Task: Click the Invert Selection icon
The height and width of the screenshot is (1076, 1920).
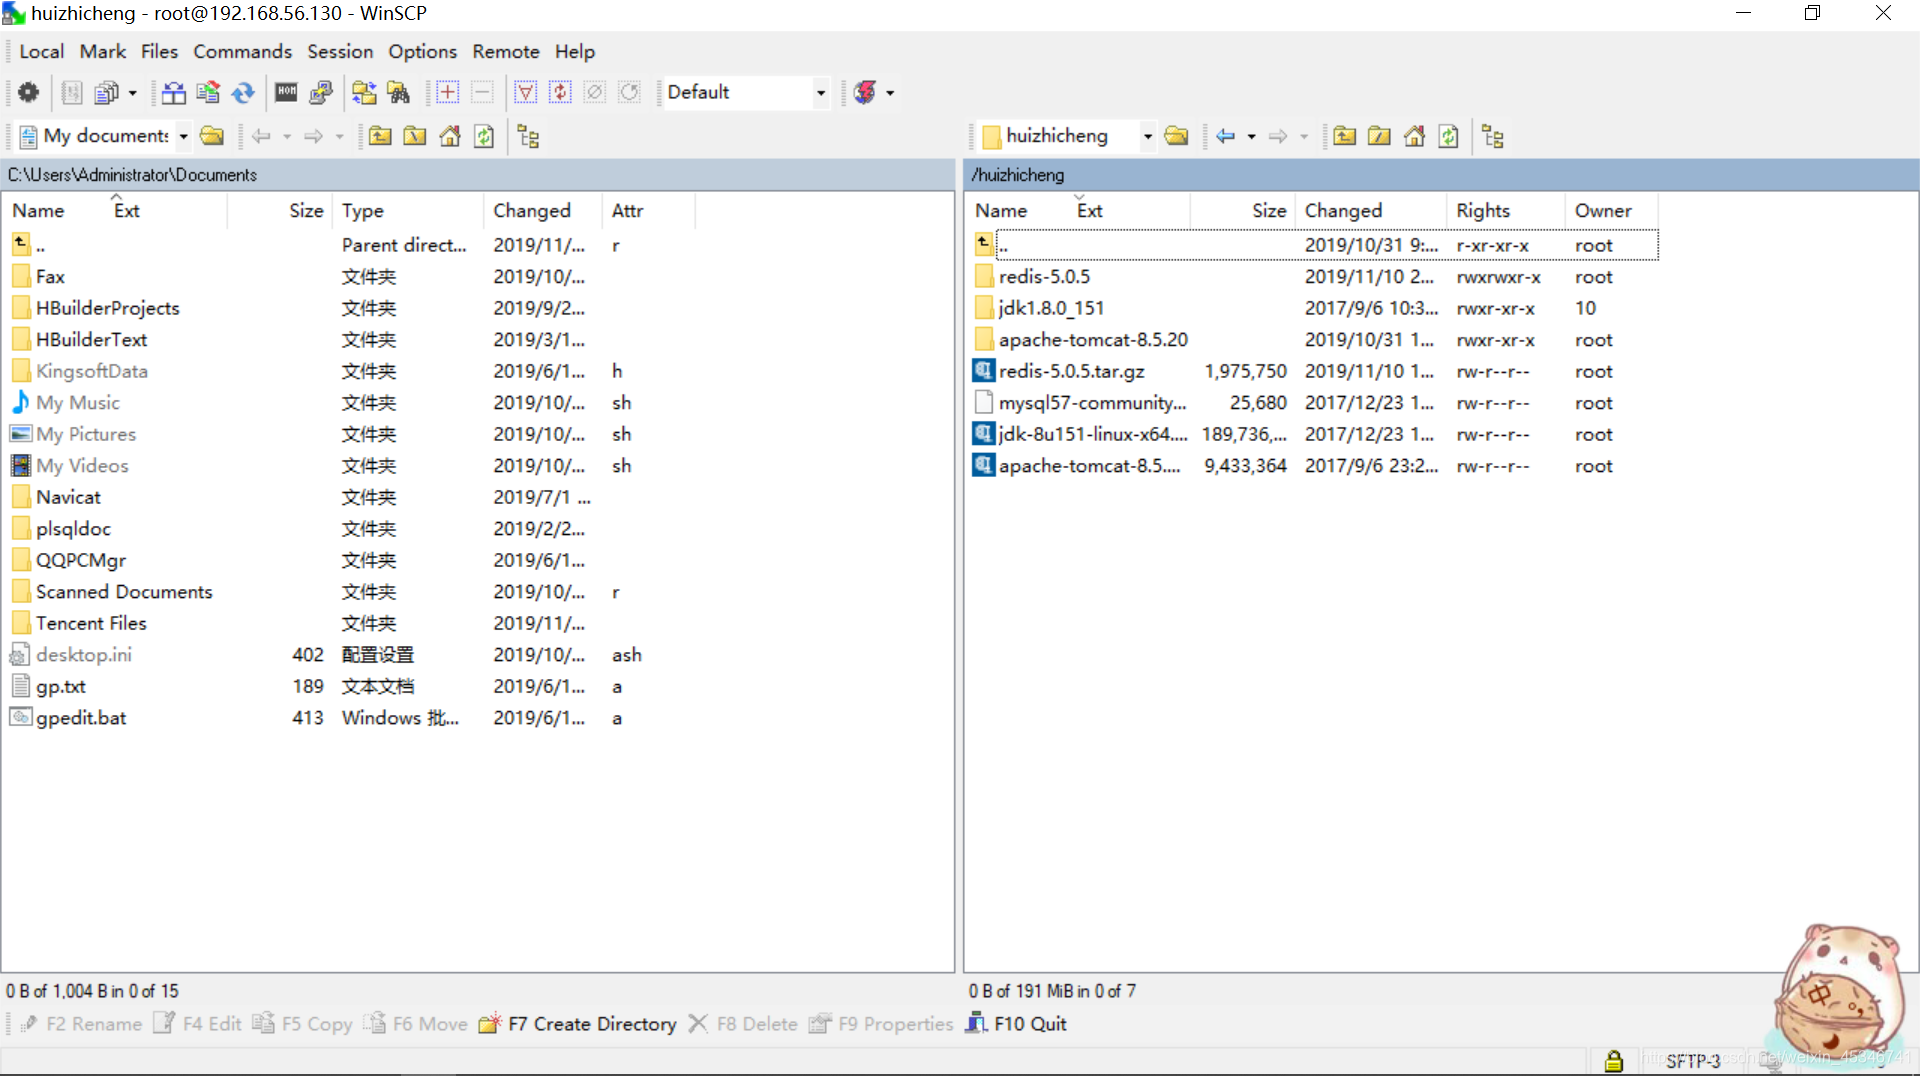Action: tap(560, 92)
